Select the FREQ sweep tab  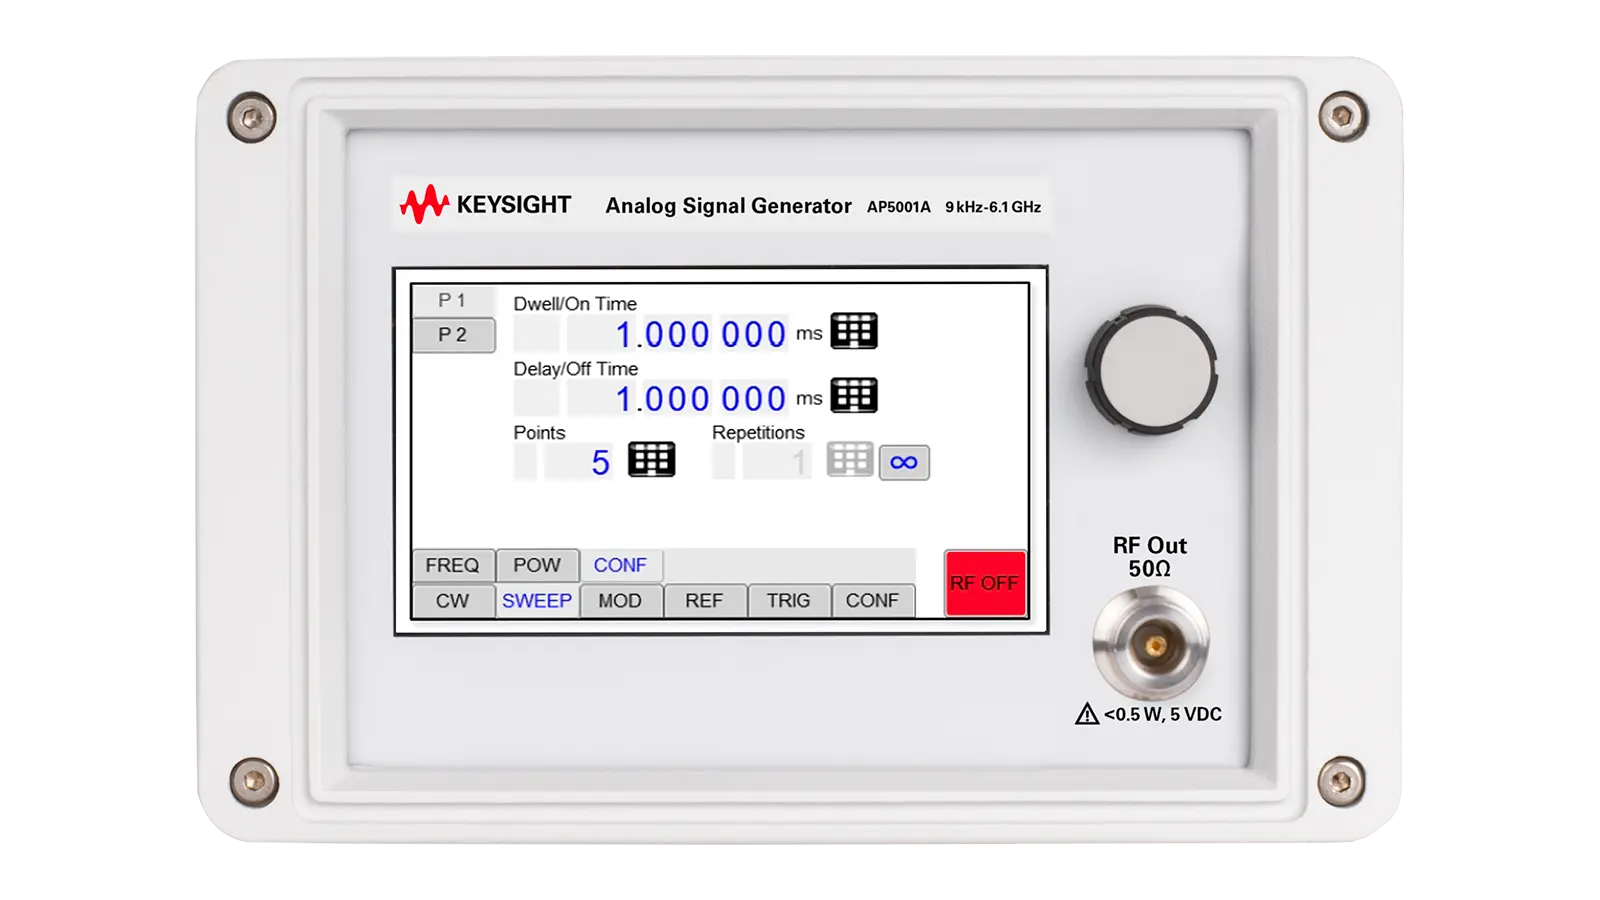453,565
